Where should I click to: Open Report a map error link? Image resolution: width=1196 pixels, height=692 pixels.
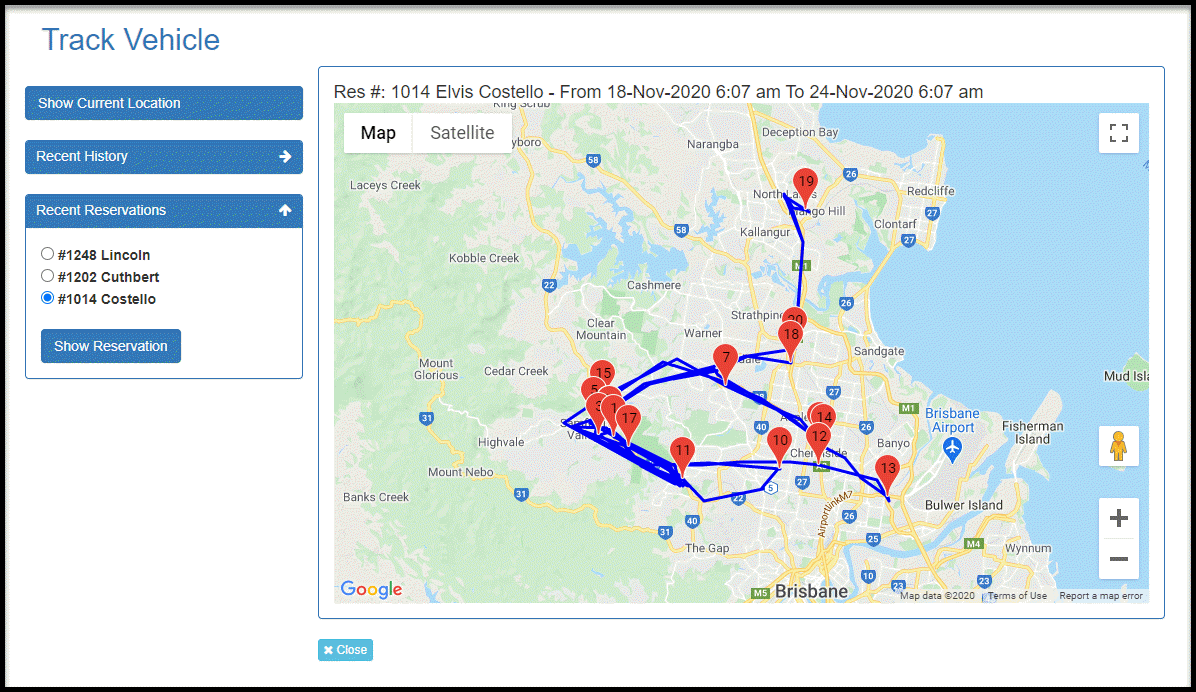point(1101,596)
